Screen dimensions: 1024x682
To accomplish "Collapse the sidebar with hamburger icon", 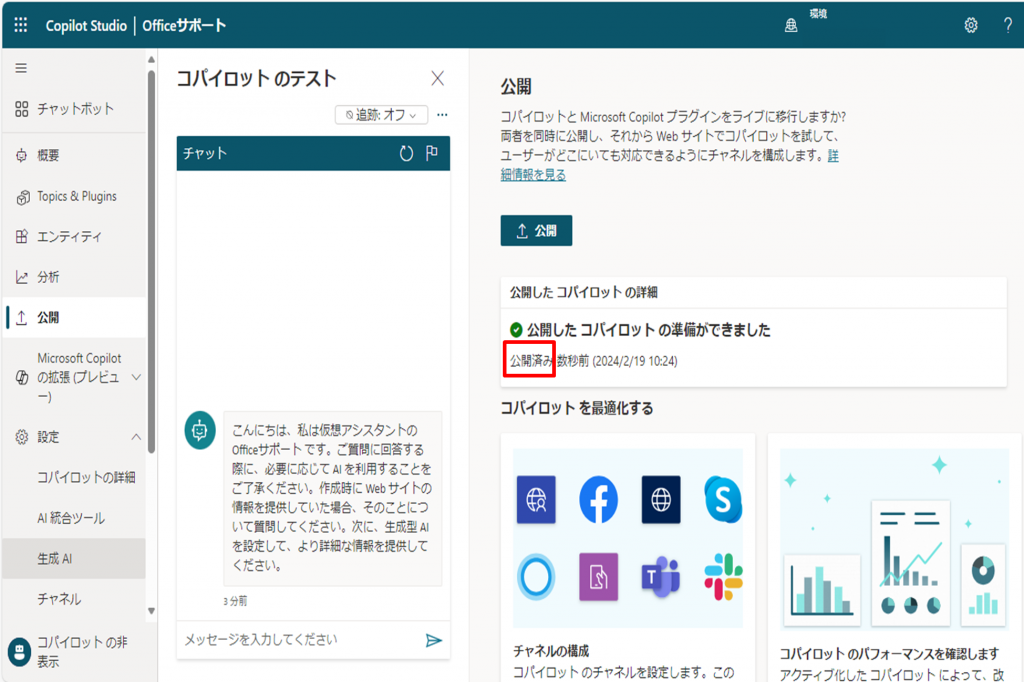I will (22, 68).
